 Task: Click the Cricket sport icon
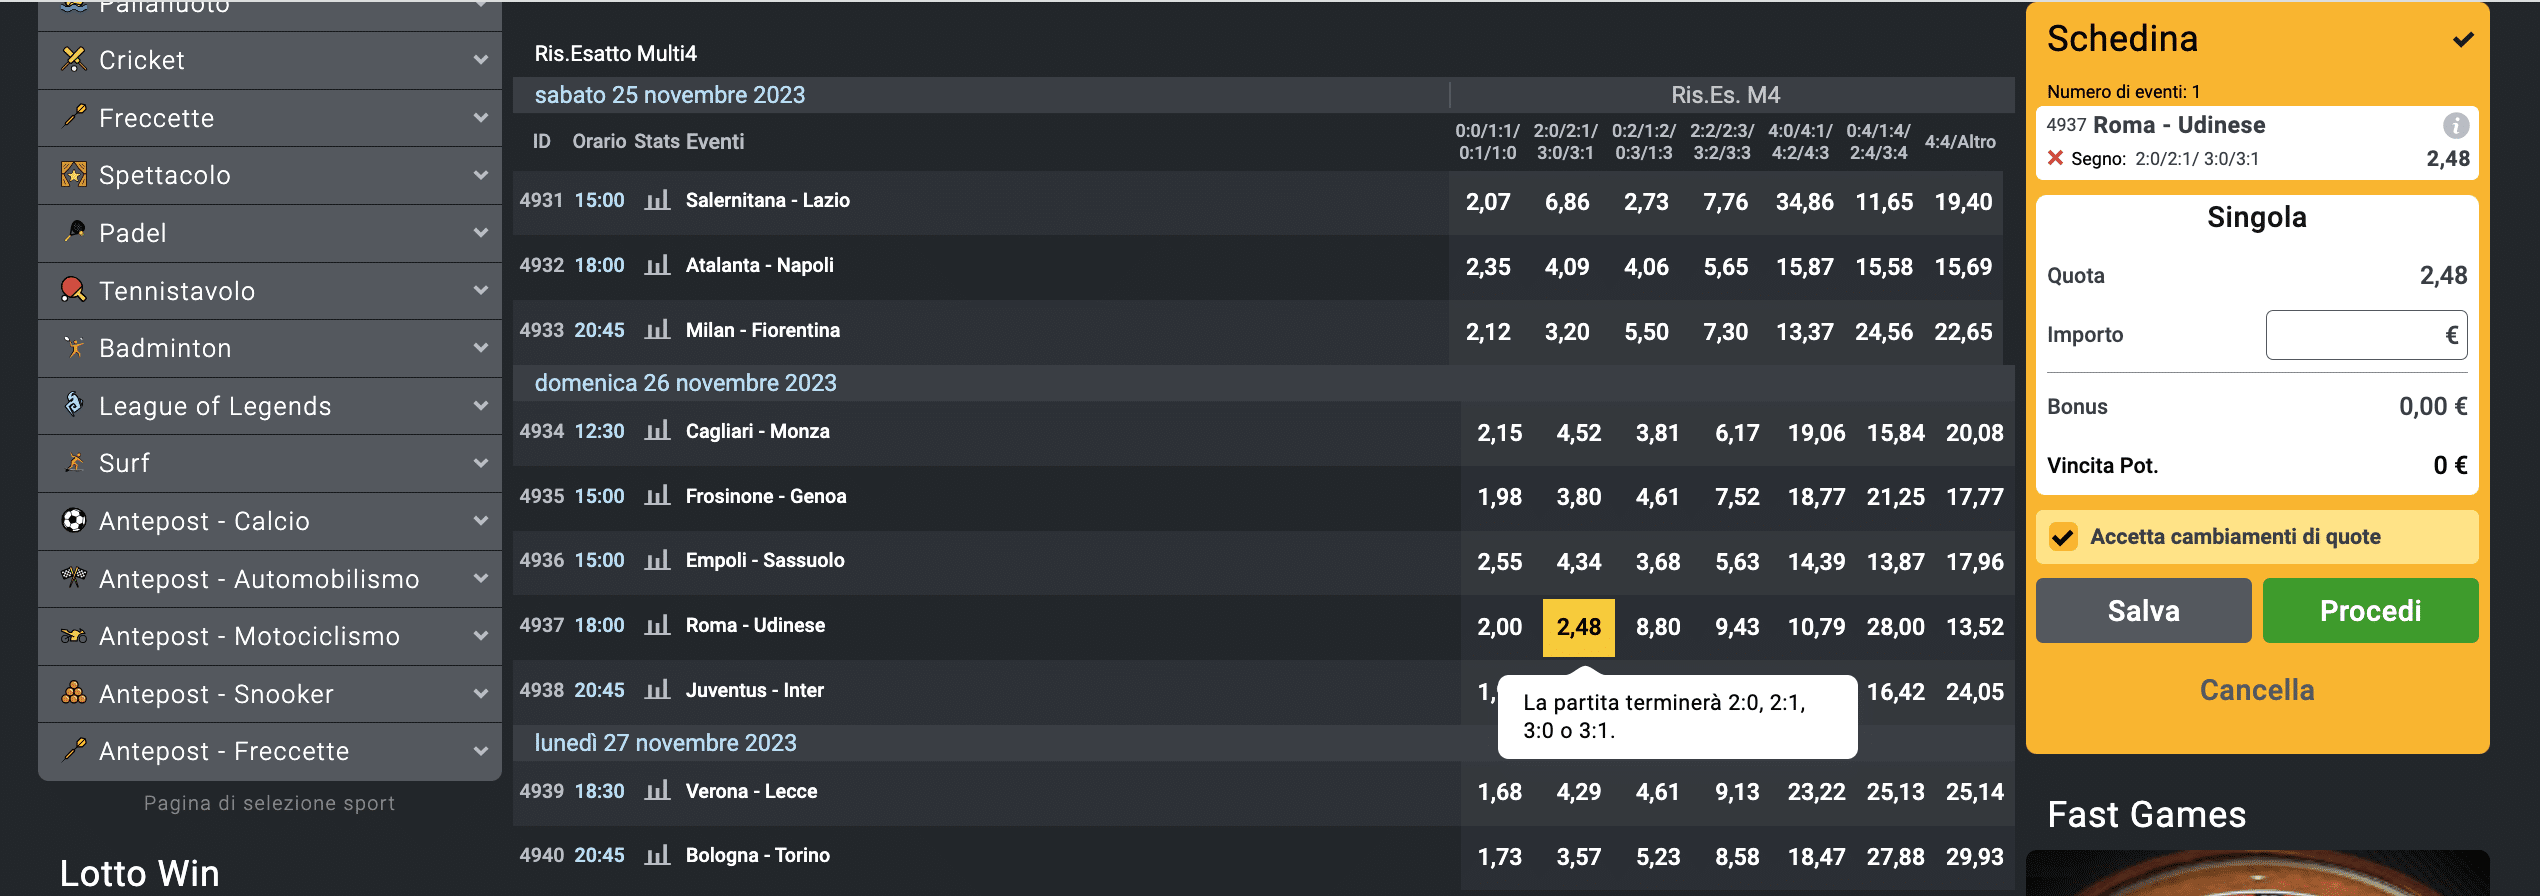tap(74, 60)
